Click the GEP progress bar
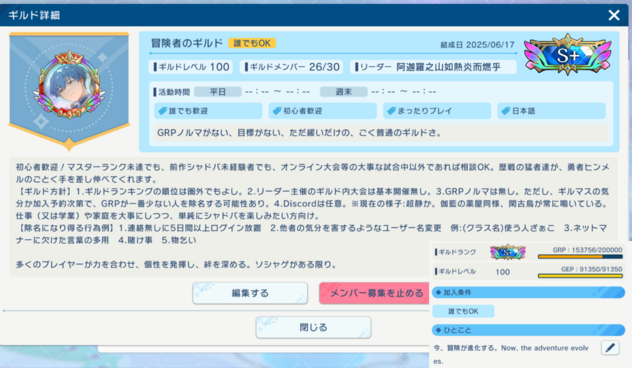 pos(580,276)
